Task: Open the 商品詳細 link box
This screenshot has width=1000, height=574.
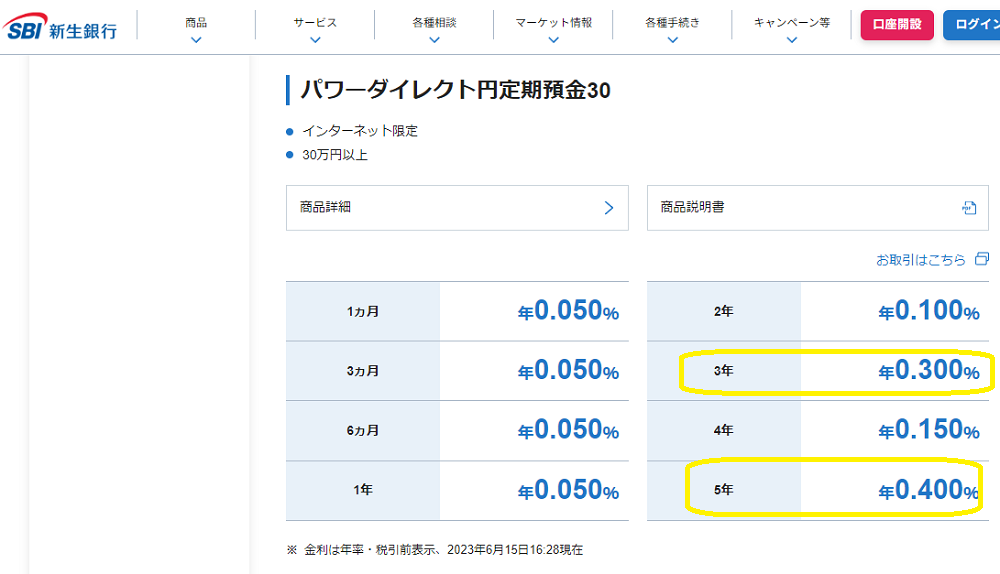Action: tap(457, 208)
